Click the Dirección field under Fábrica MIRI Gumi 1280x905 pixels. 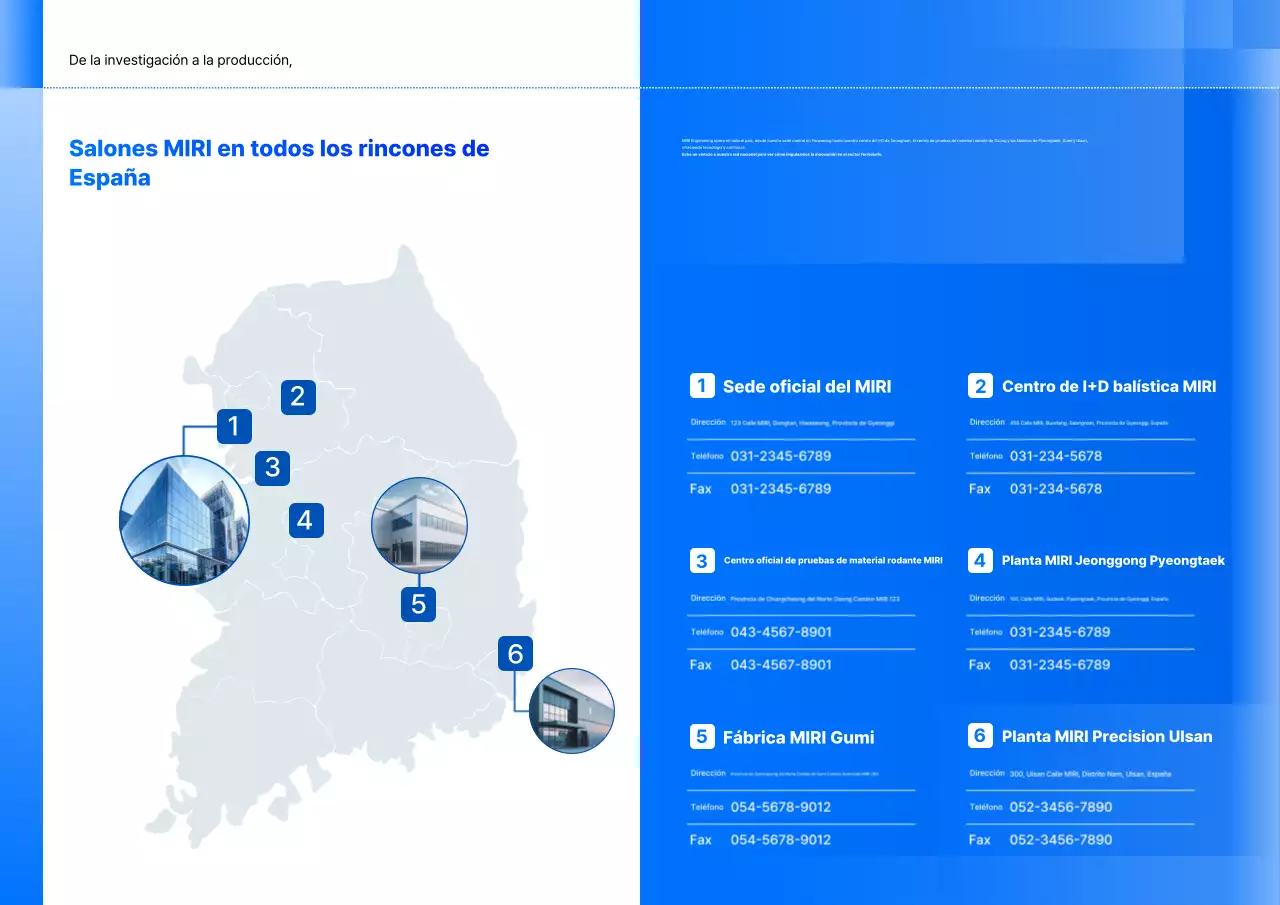707,772
